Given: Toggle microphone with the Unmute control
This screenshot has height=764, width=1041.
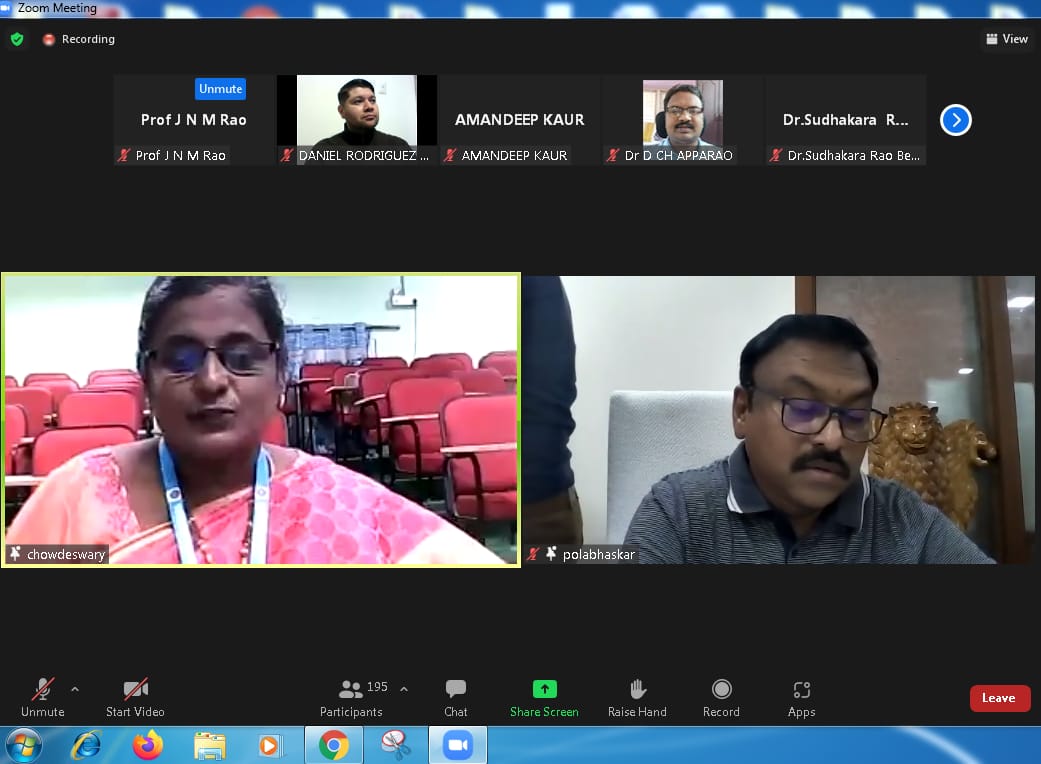Looking at the screenshot, I should [42, 697].
